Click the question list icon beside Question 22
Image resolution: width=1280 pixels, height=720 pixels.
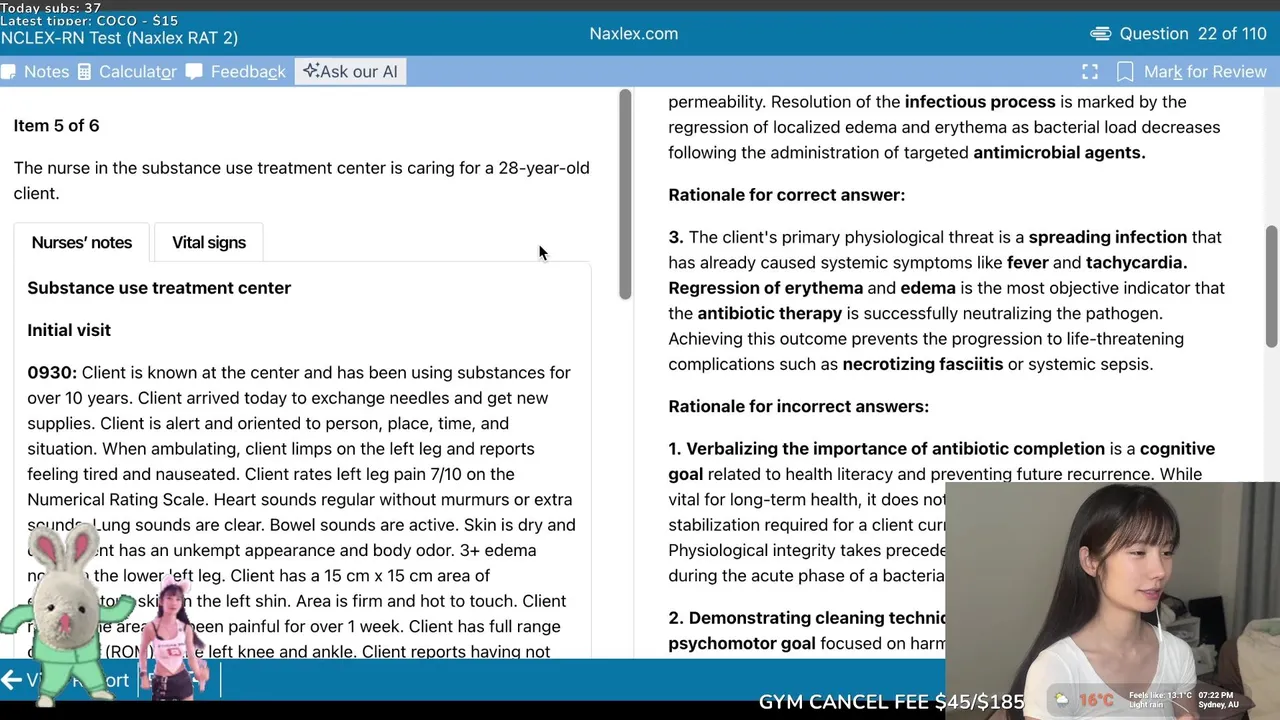(1100, 34)
